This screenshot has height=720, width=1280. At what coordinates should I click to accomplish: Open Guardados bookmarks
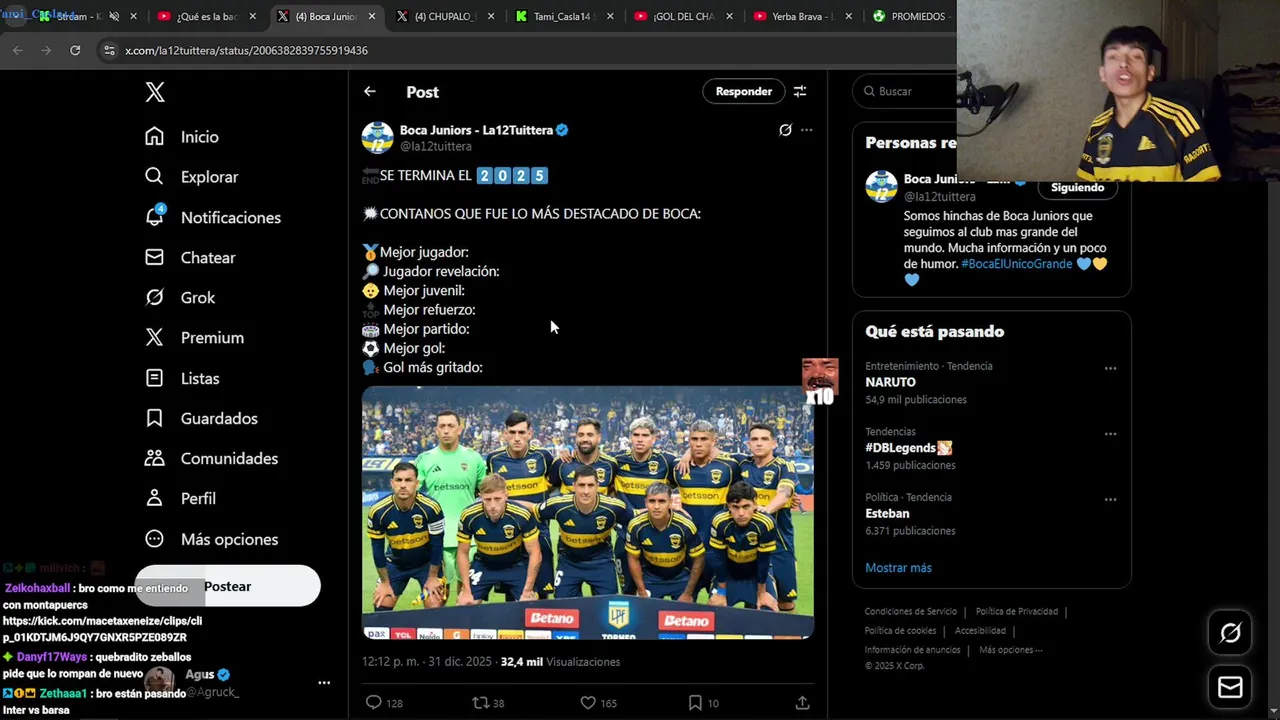pyautogui.click(x=201, y=418)
